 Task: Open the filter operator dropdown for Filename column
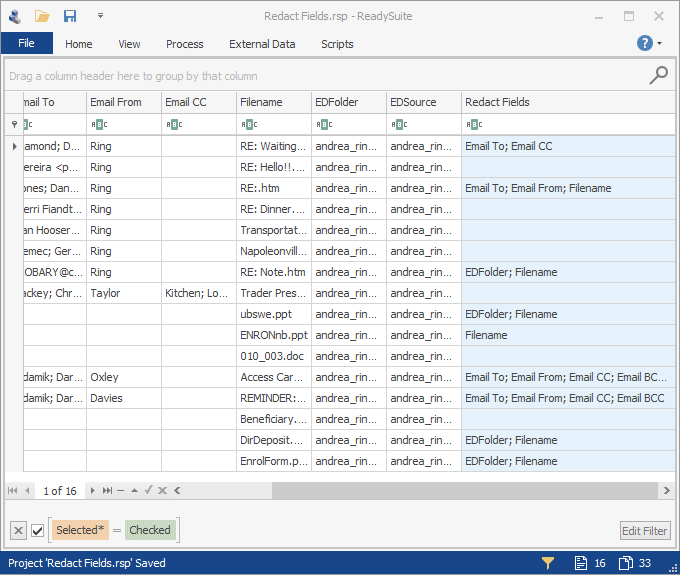tap(249, 124)
